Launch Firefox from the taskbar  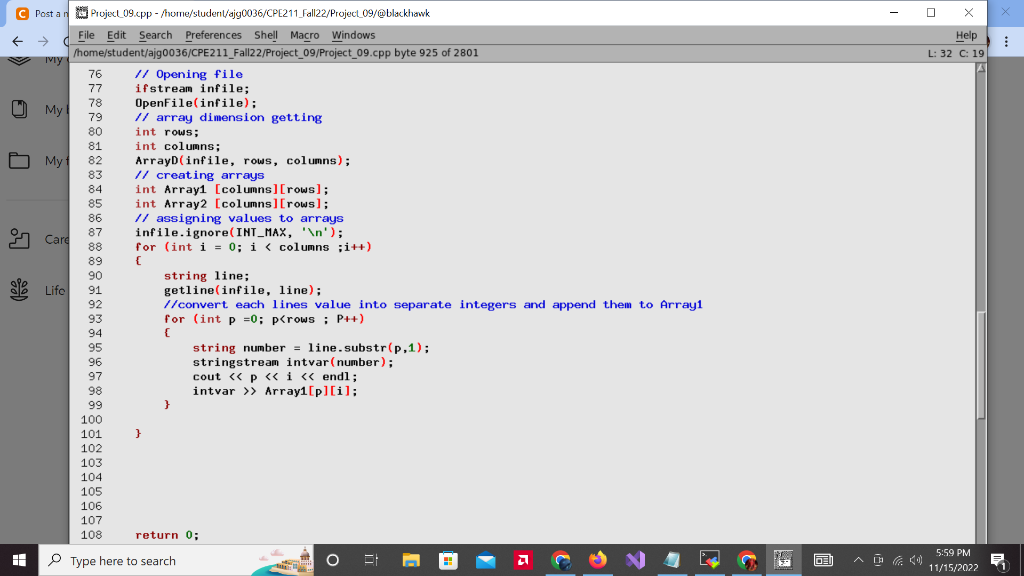[598, 560]
